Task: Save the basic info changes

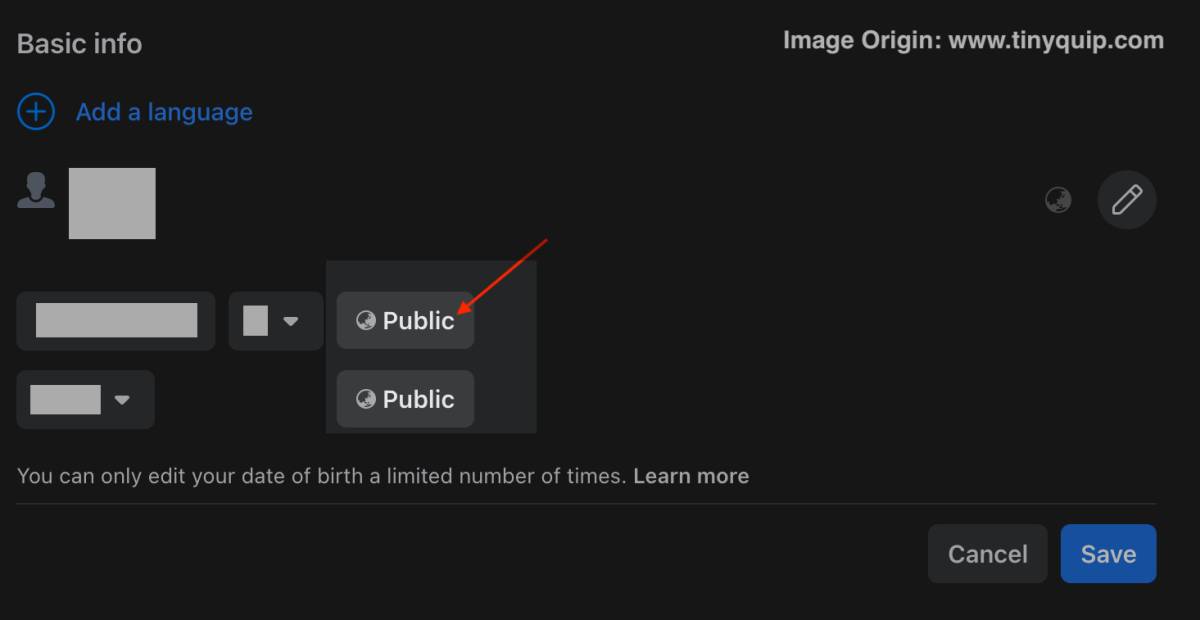Action: pos(1108,554)
